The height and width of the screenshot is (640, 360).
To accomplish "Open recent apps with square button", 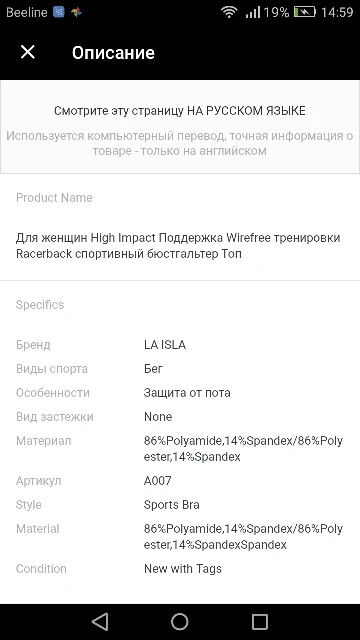I will (260, 622).
